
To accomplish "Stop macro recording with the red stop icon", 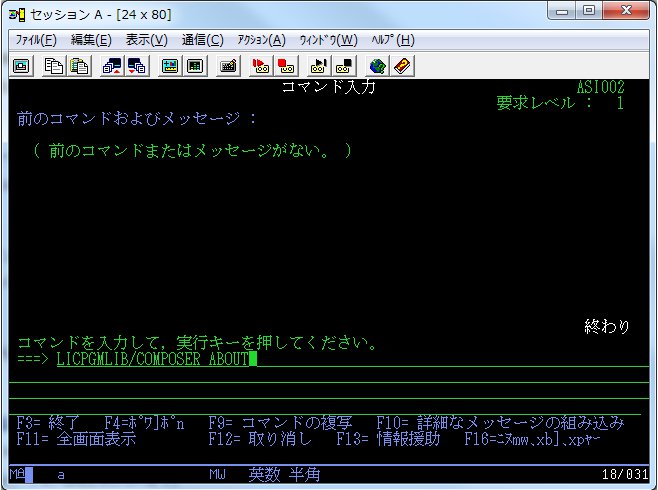I will [286, 66].
